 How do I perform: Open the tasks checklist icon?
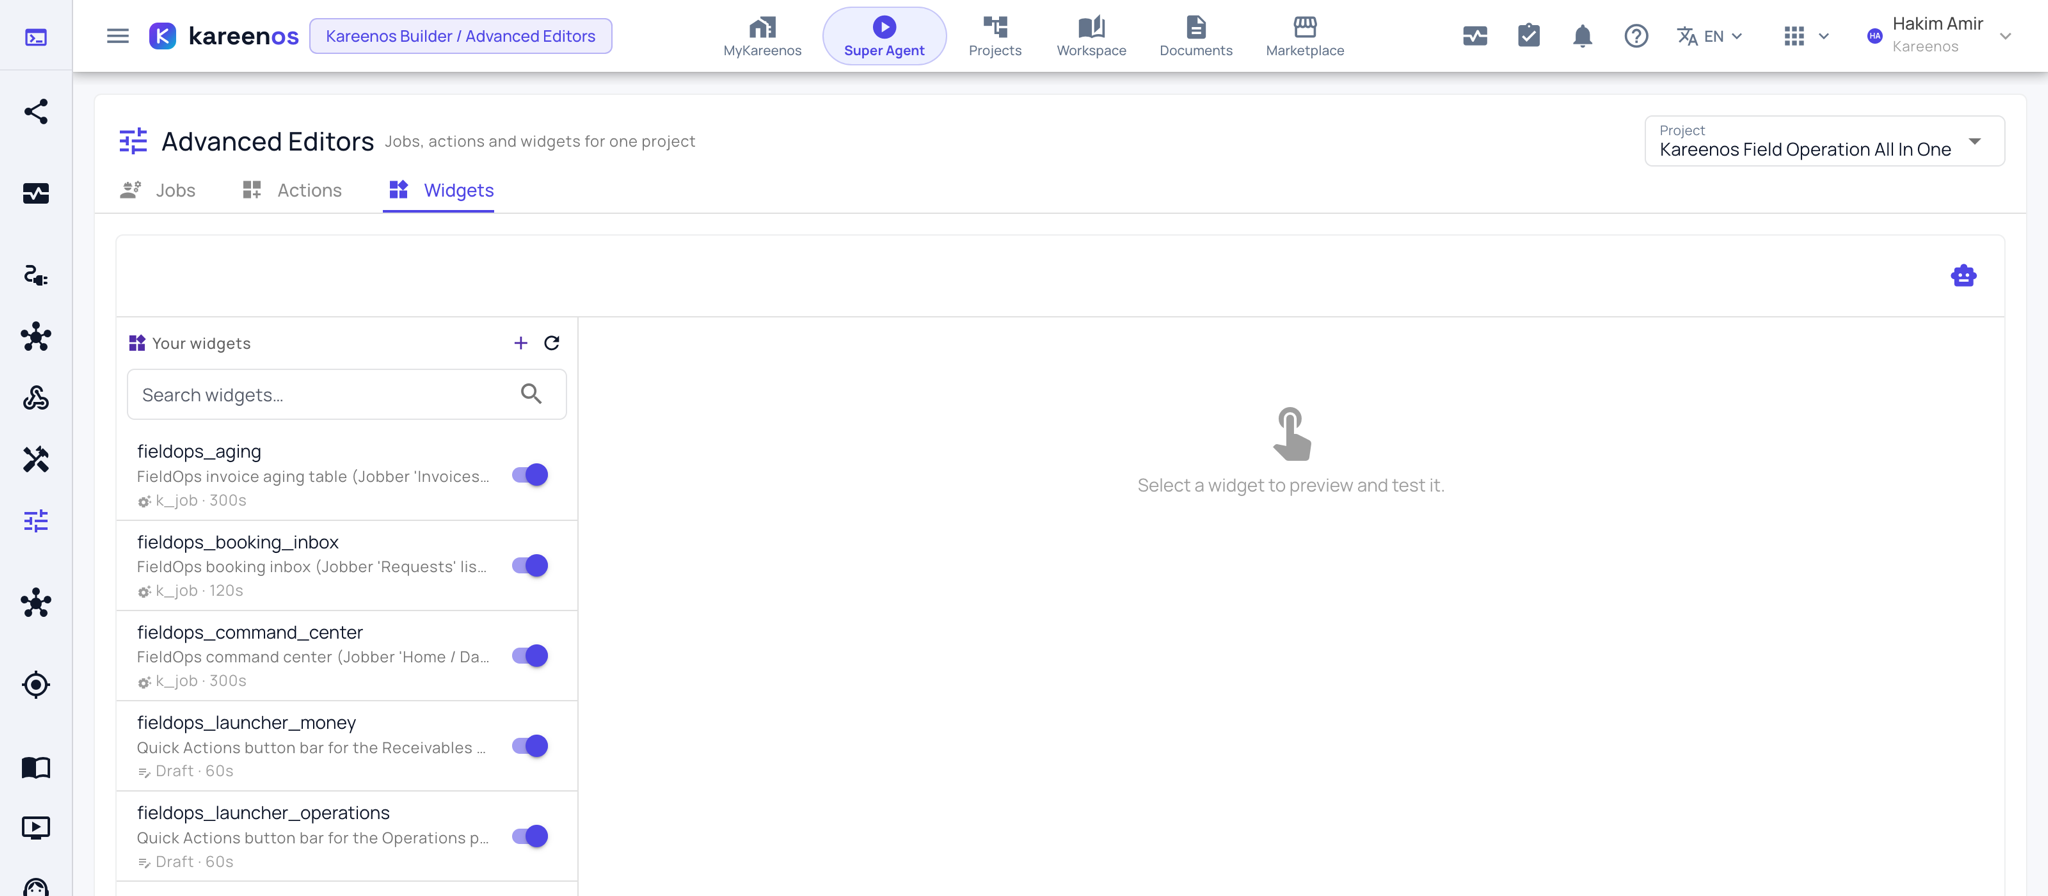(1529, 36)
